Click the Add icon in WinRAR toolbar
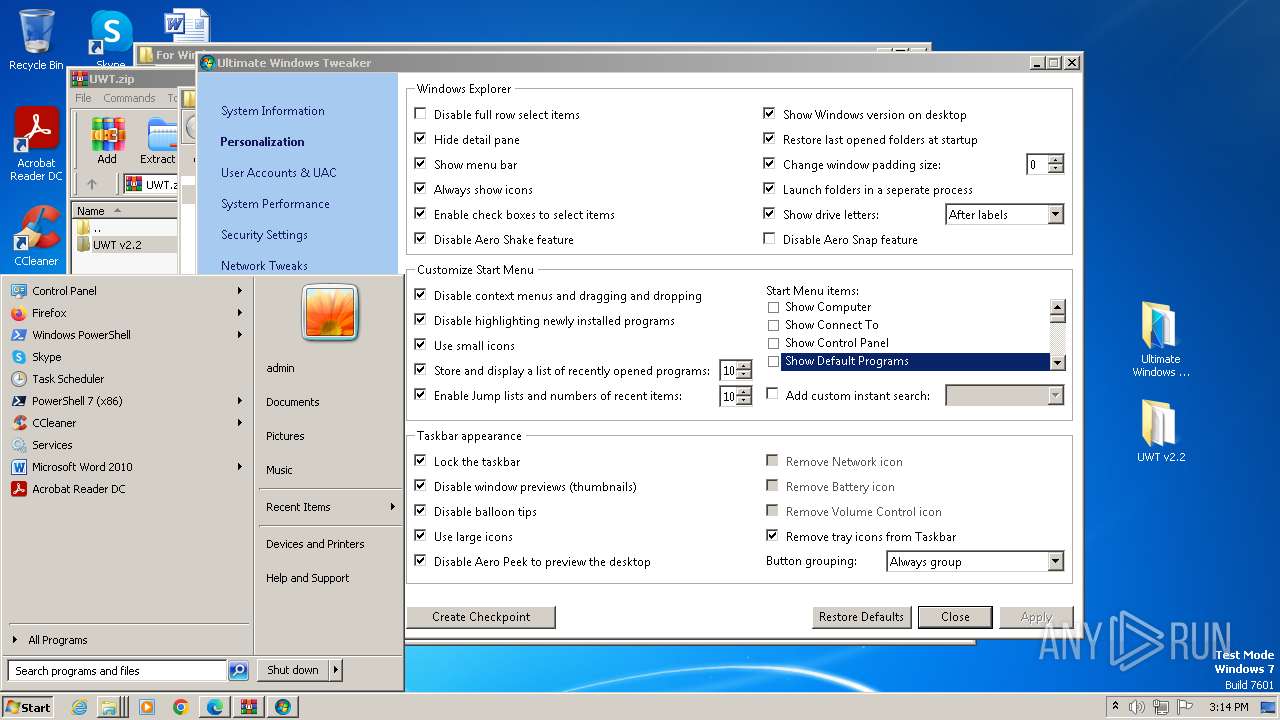 click(x=107, y=140)
